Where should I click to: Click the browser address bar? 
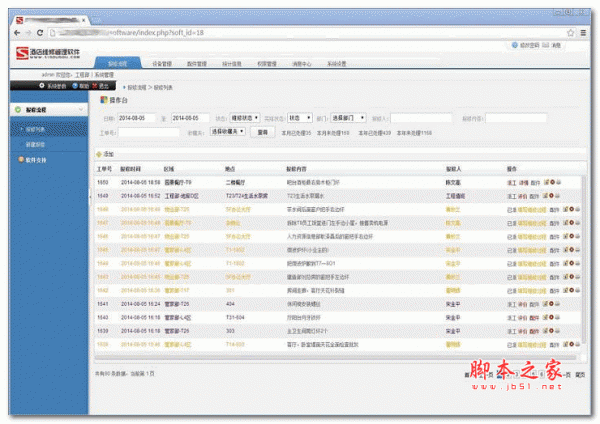coord(306,33)
